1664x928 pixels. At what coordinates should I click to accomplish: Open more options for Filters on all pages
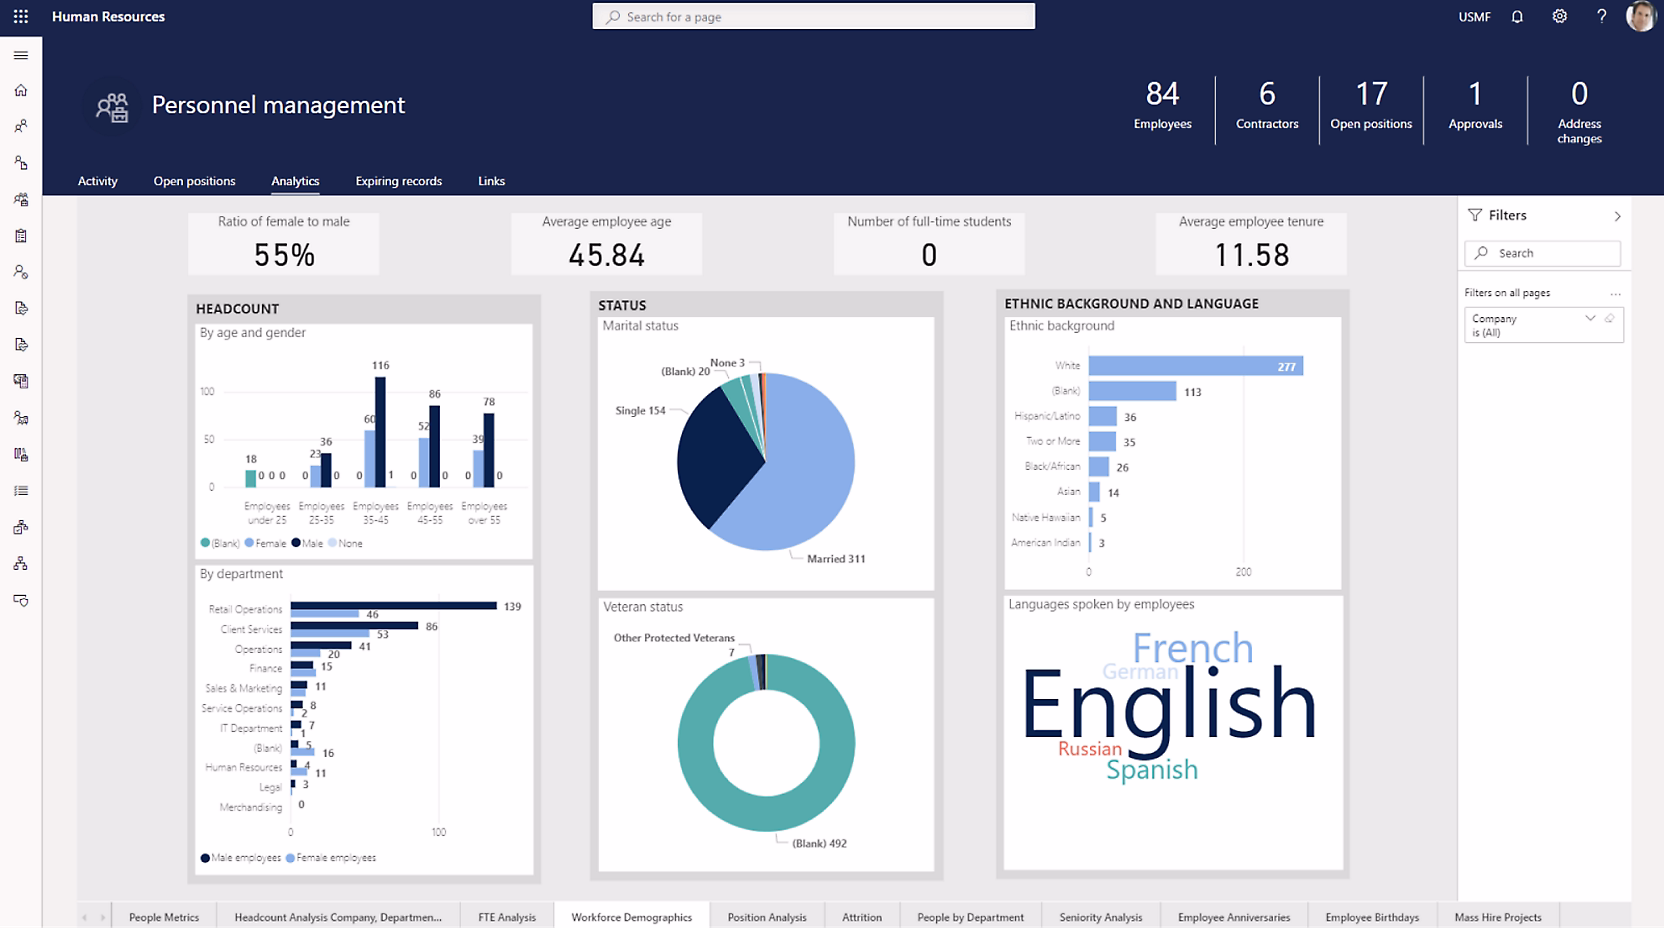(1615, 293)
